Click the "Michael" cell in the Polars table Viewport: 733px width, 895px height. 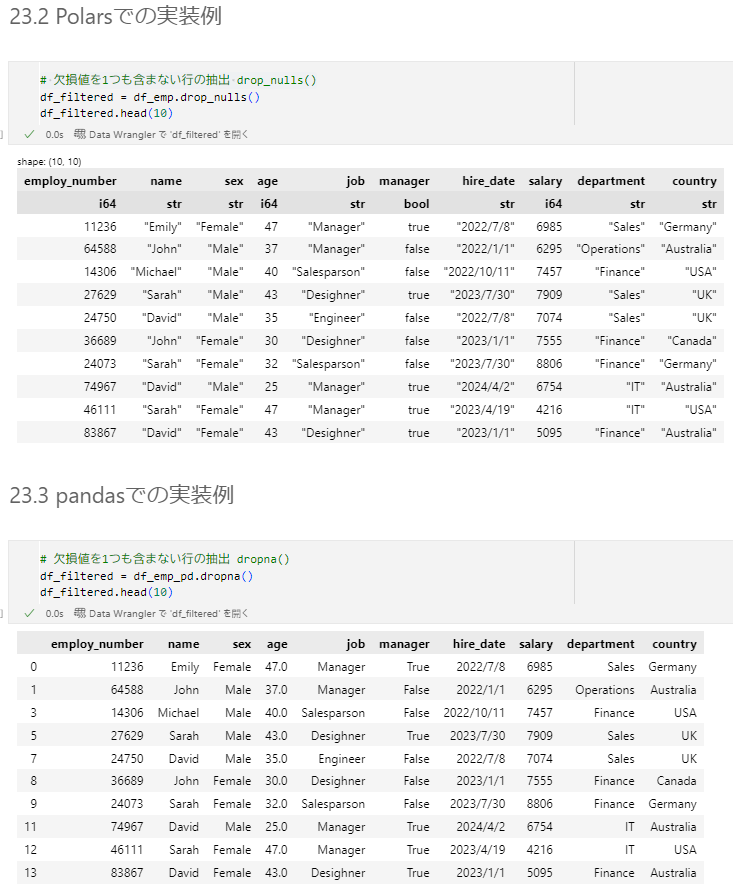click(156, 272)
